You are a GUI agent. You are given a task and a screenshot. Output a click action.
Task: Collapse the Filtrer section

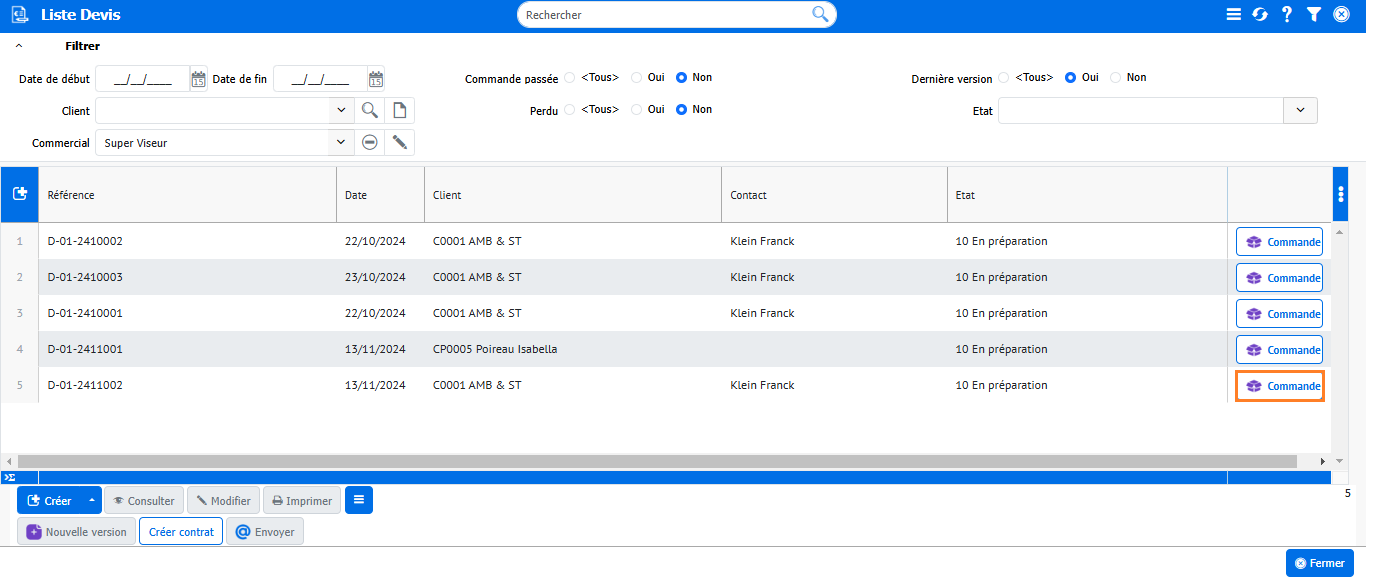[19, 46]
